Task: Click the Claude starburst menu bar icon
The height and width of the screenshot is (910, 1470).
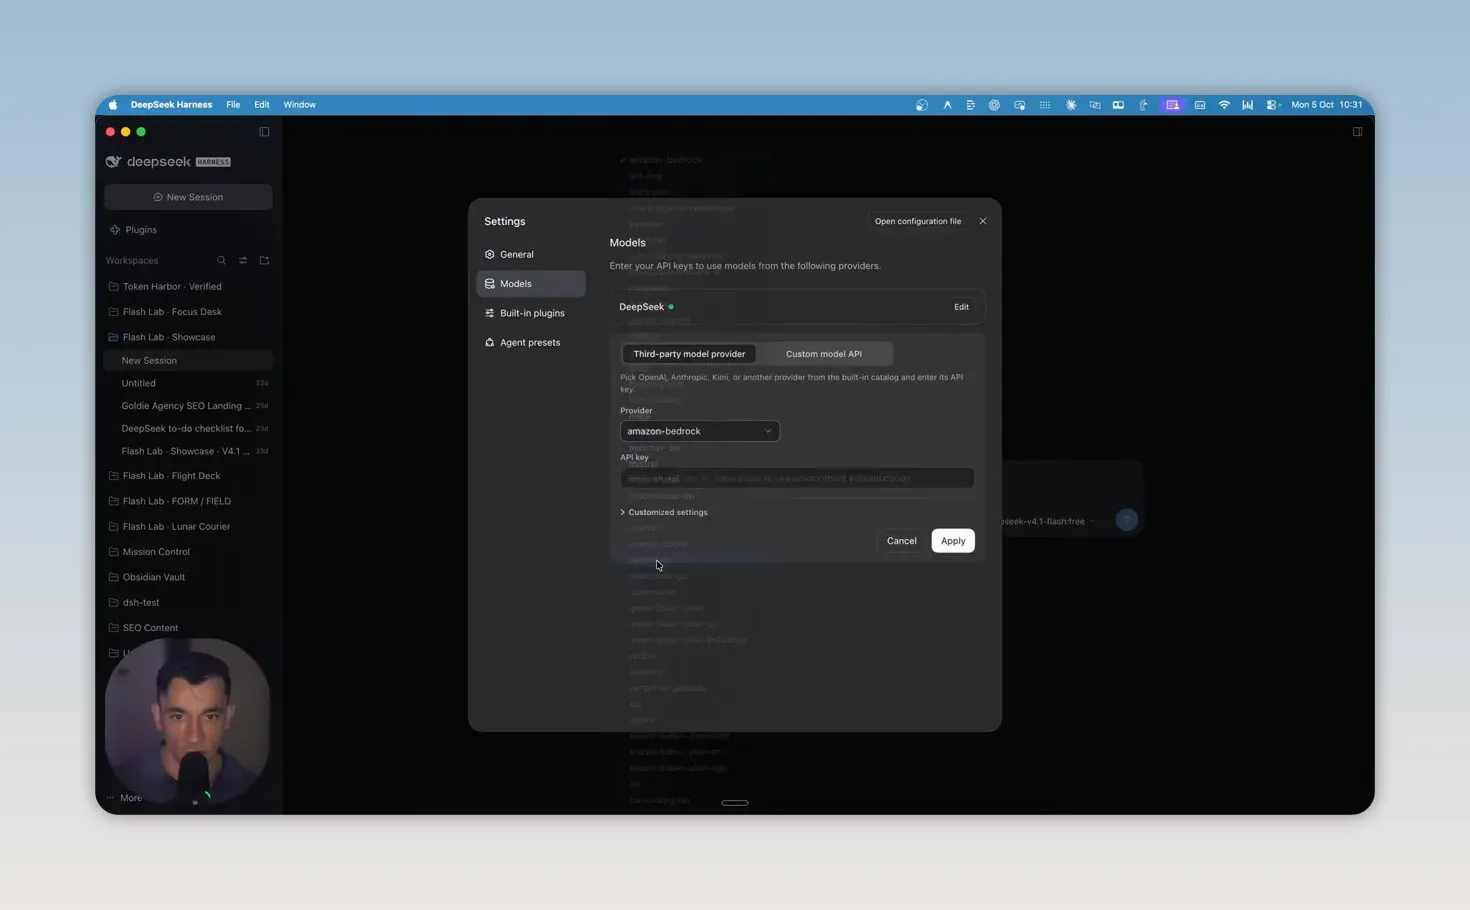Action: [x=1070, y=105]
